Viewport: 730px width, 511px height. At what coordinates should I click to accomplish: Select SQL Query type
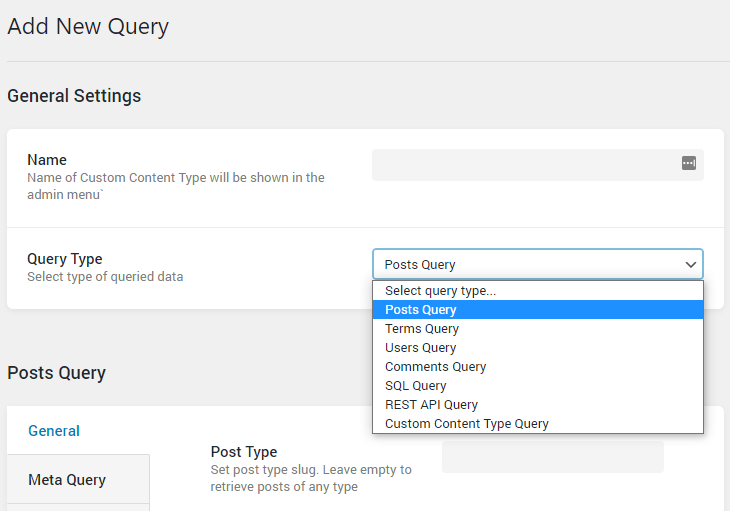(415, 386)
